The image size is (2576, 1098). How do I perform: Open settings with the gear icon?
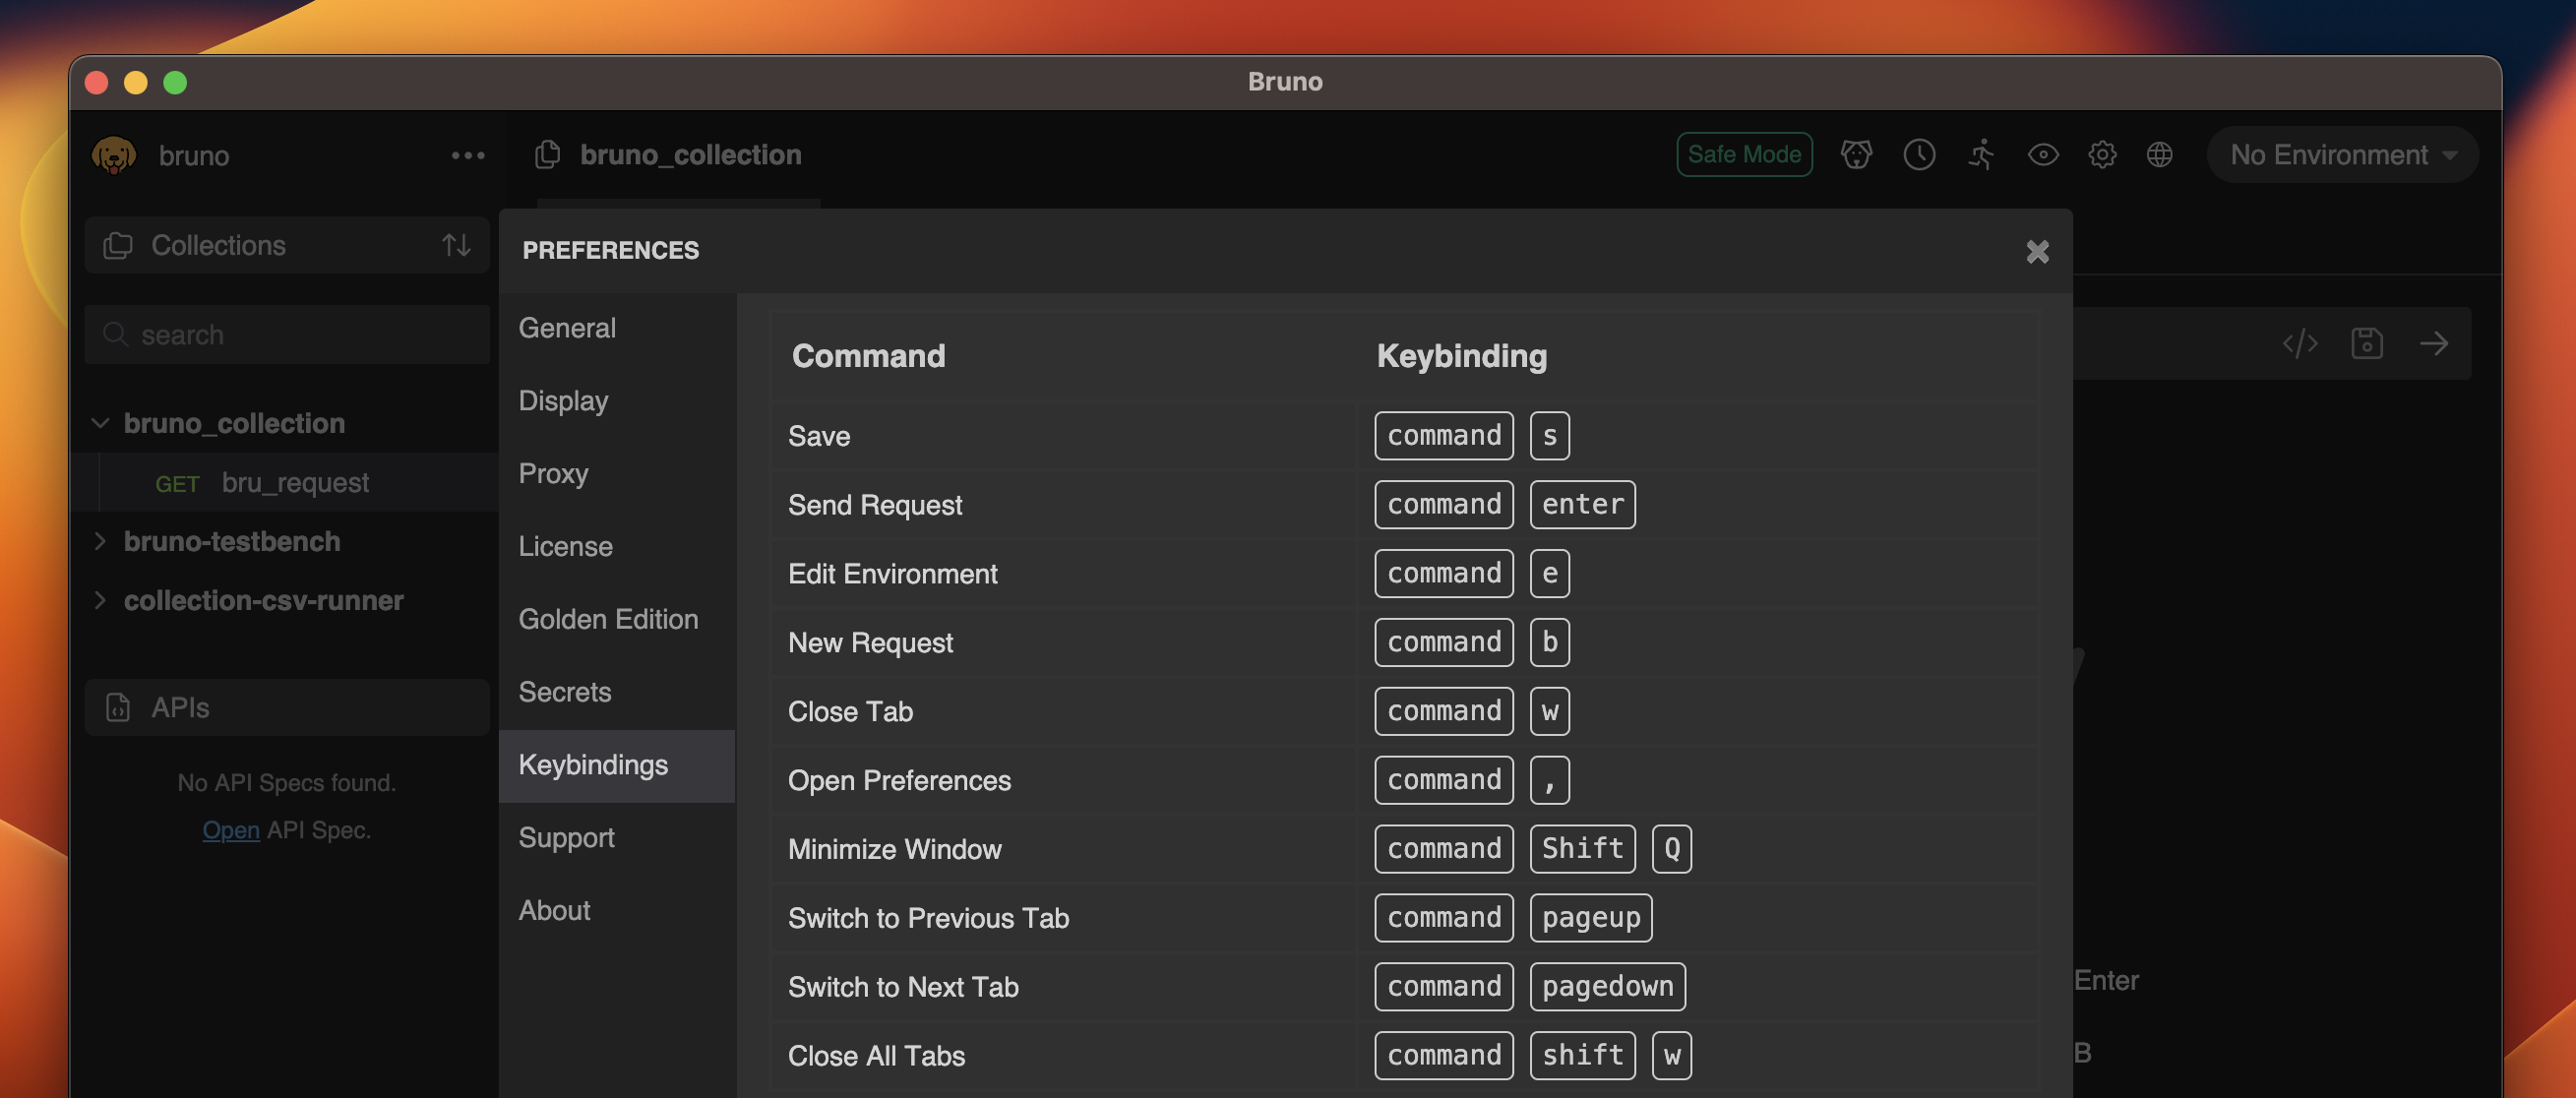point(2102,155)
